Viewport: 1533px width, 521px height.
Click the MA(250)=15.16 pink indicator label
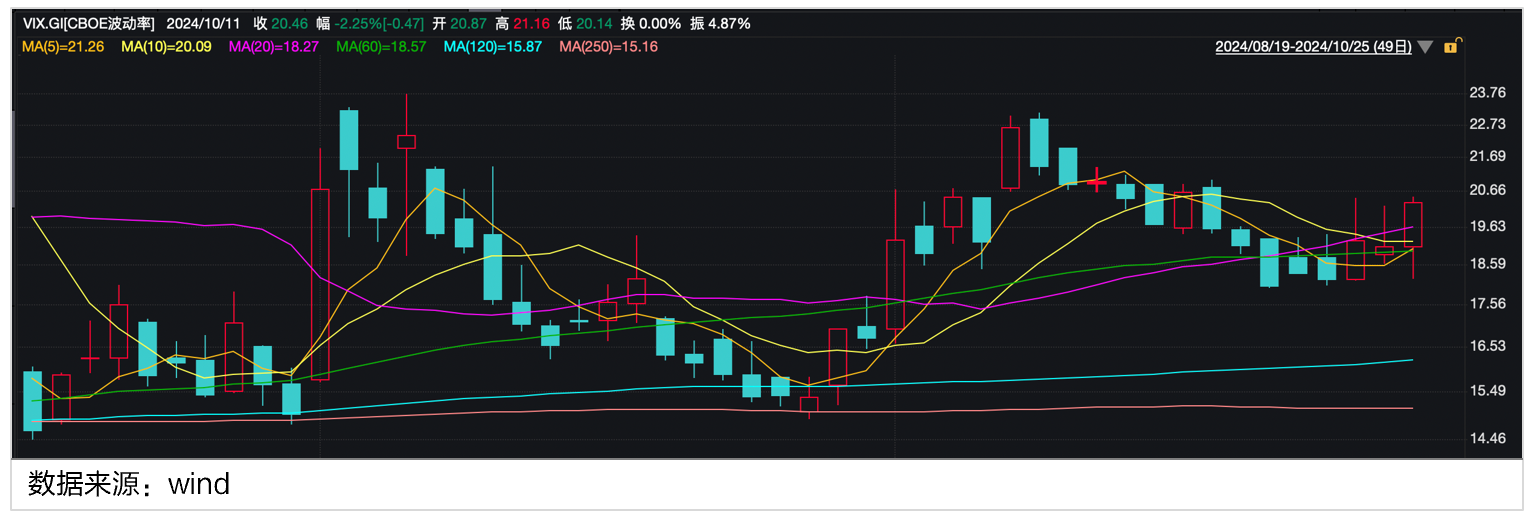coord(608,46)
